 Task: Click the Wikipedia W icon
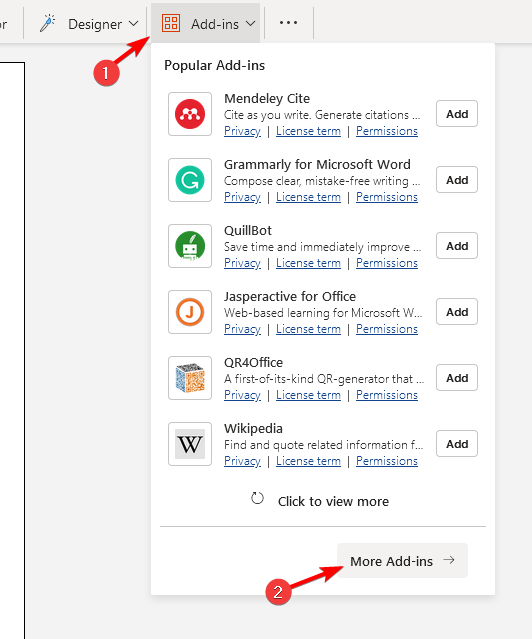[x=190, y=444]
